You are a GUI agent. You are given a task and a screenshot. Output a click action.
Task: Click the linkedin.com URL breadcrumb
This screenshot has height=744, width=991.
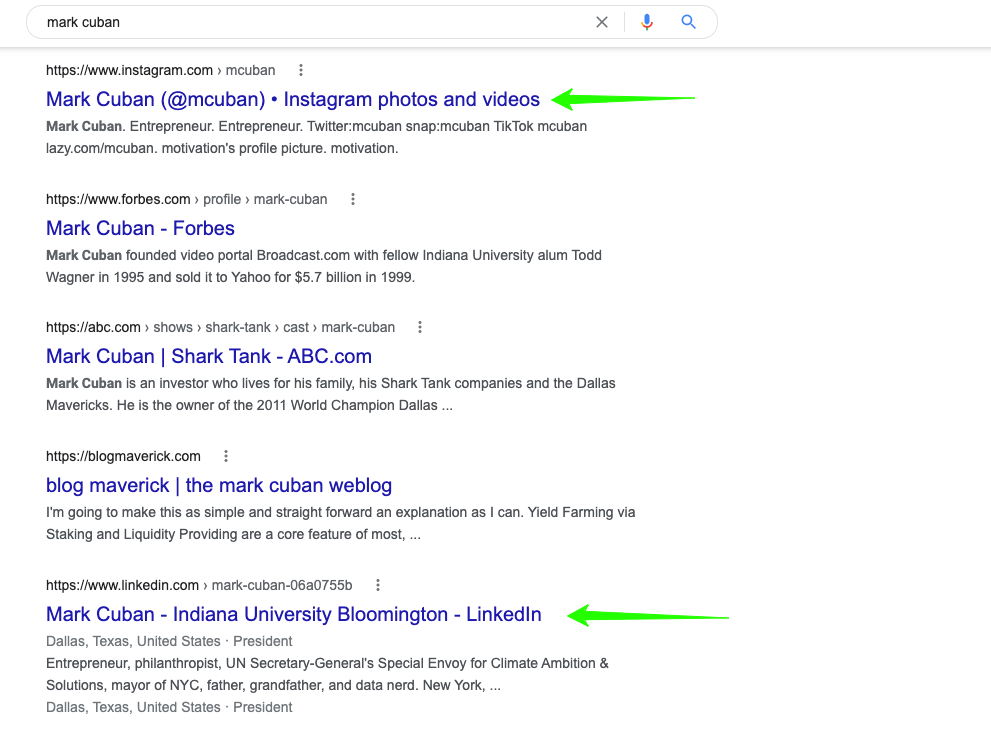198,585
